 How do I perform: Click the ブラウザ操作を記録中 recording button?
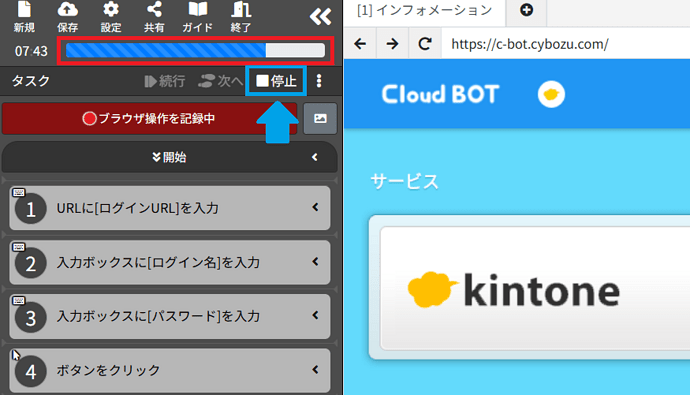click(x=149, y=118)
